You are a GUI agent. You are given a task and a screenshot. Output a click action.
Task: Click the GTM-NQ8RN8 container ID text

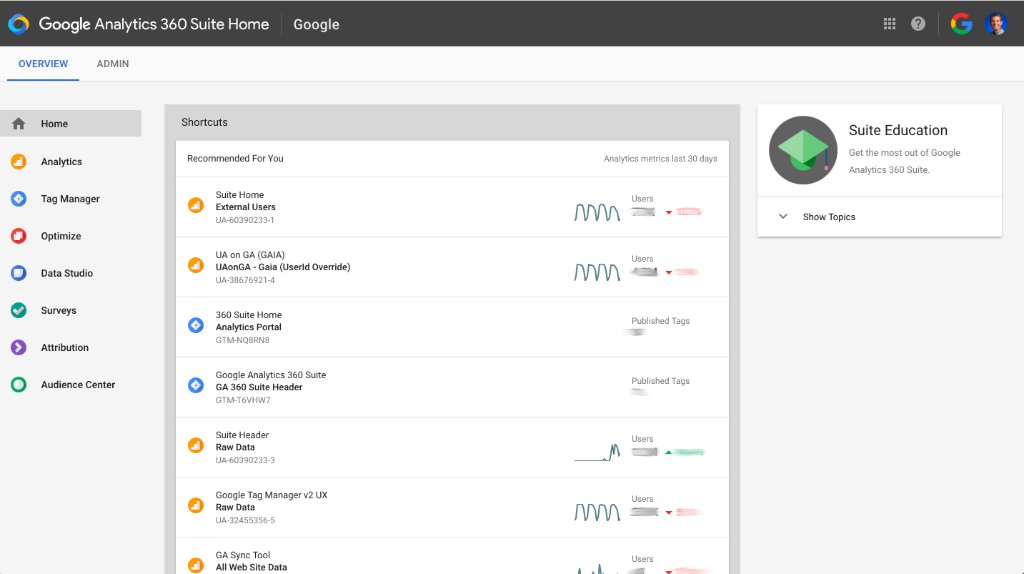242,340
